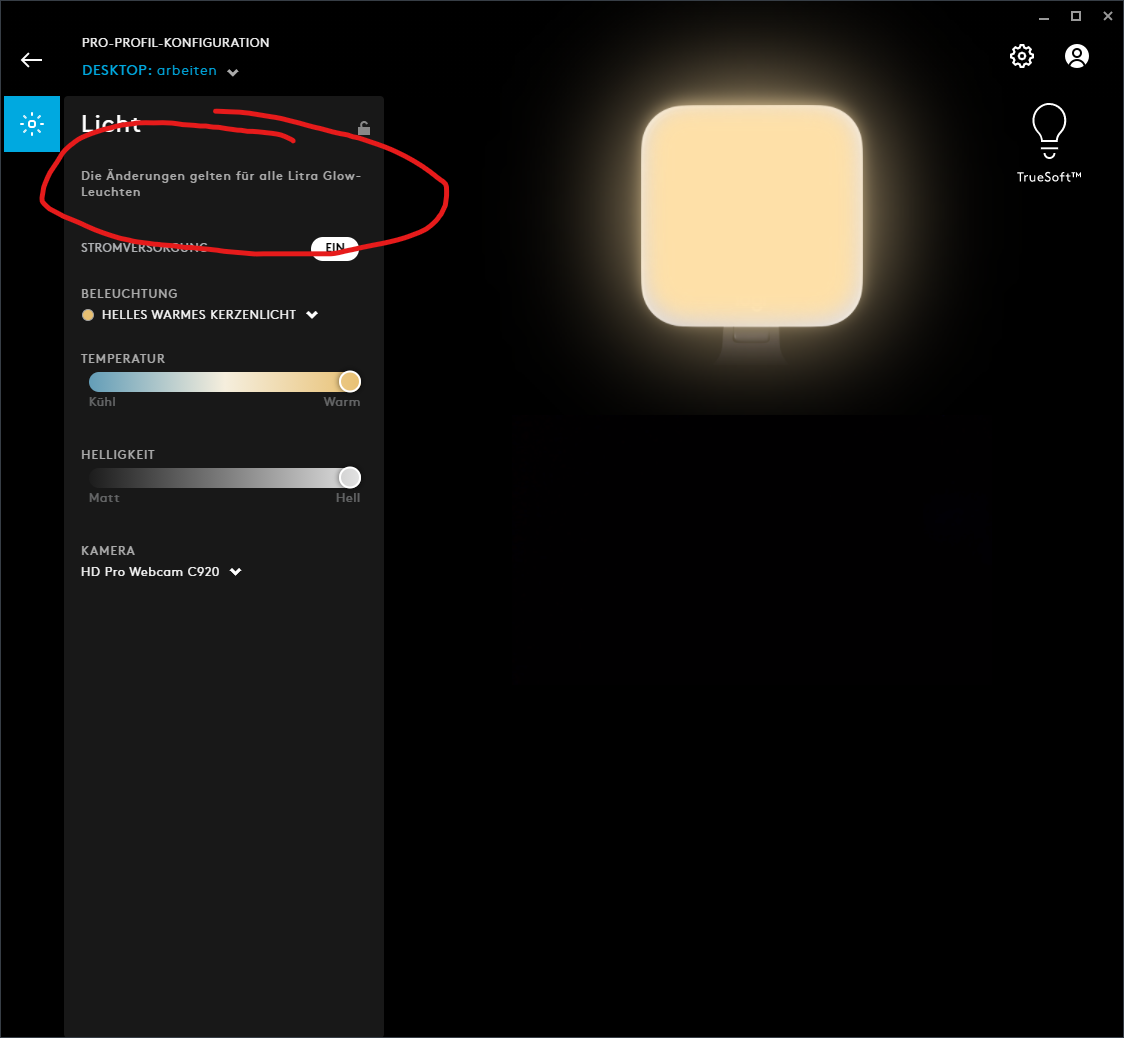1124x1038 pixels.
Task: Click the Pro-Profil-Konfiguration header
Action: pyautogui.click(x=175, y=42)
